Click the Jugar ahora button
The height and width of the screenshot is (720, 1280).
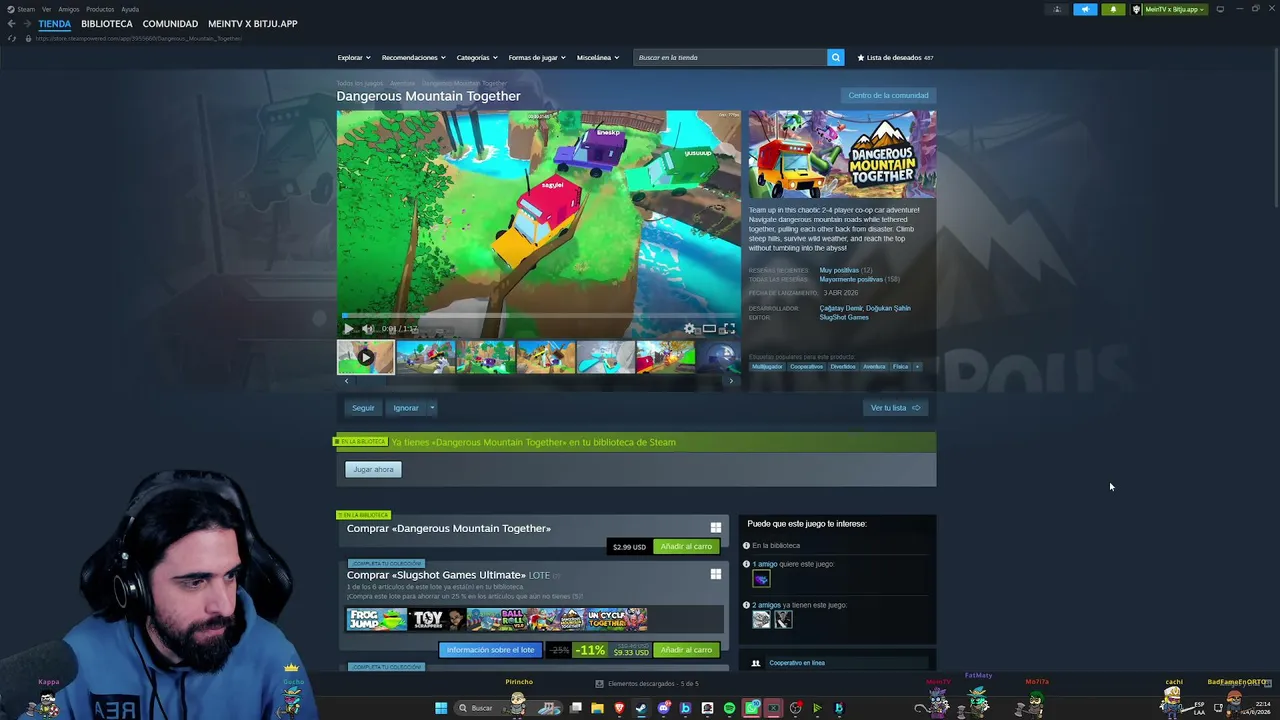point(373,469)
